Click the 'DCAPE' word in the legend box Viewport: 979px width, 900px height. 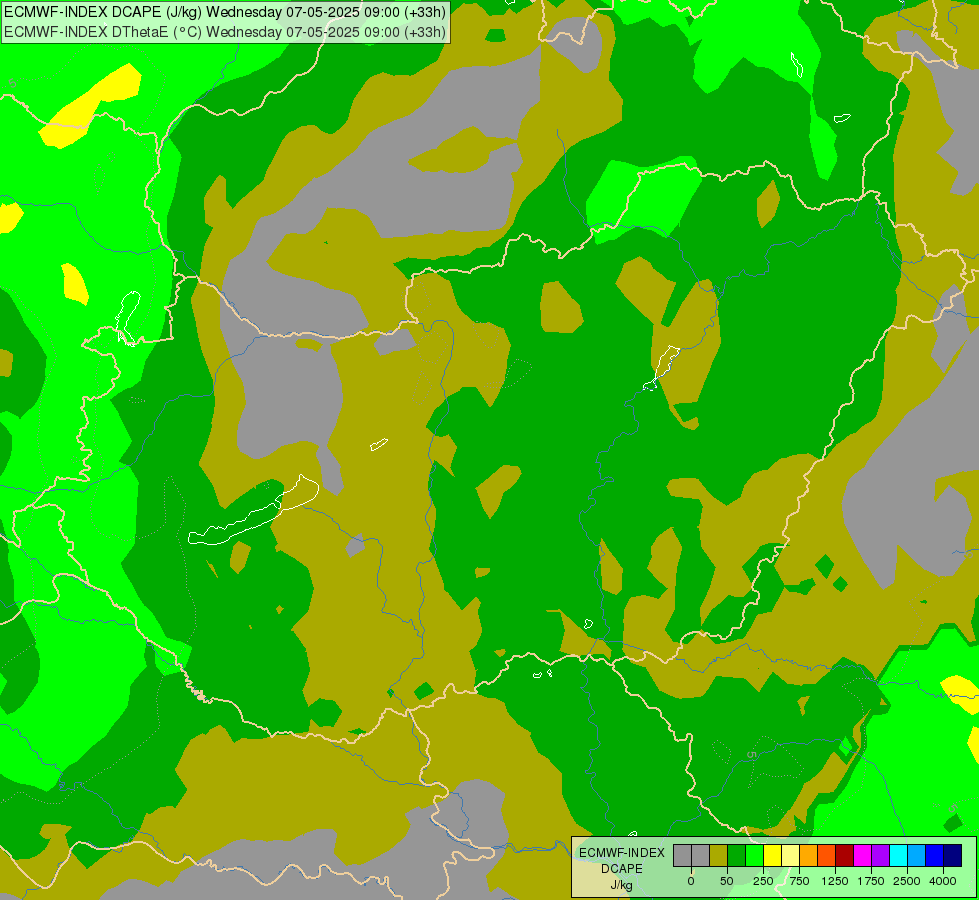(622, 869)
